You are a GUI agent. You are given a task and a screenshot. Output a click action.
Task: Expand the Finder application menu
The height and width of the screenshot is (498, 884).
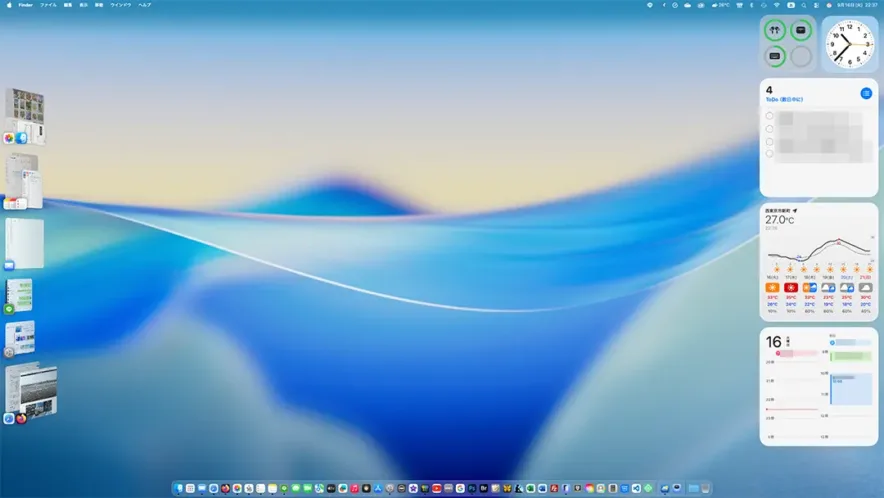click(x=26, y=5)
